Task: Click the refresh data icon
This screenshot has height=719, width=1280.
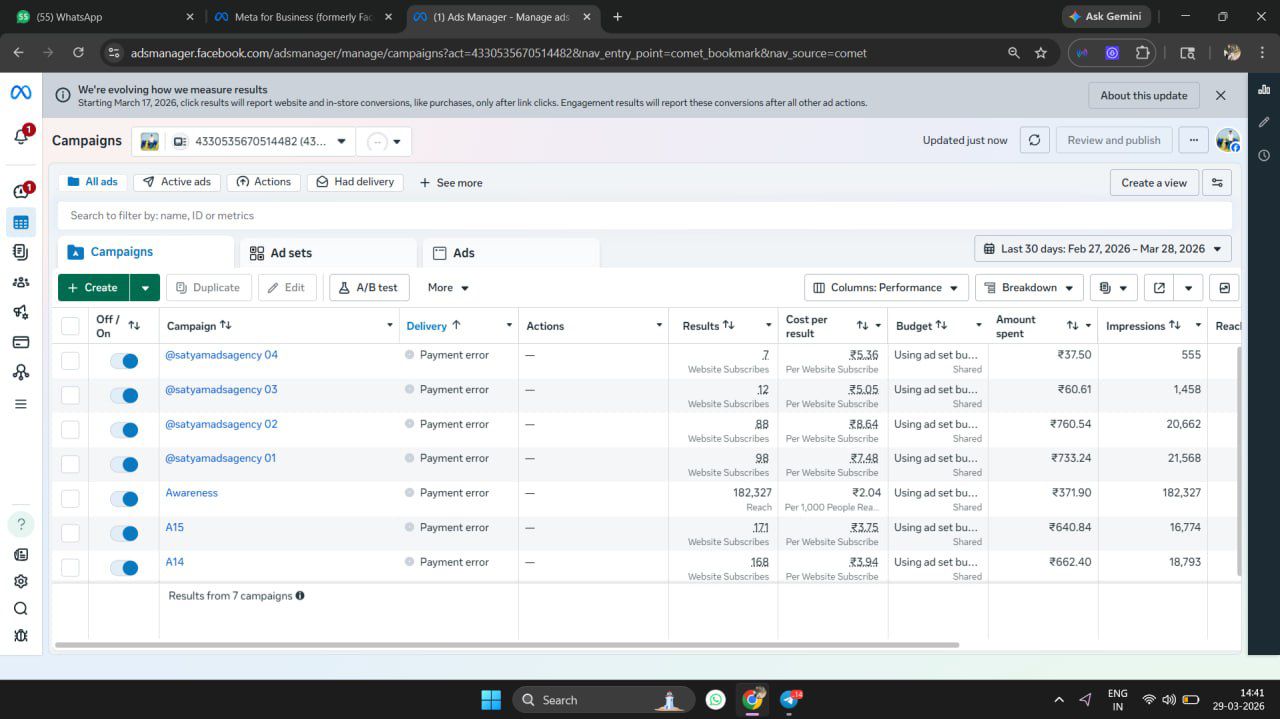Action: (x=1034, y=141)
